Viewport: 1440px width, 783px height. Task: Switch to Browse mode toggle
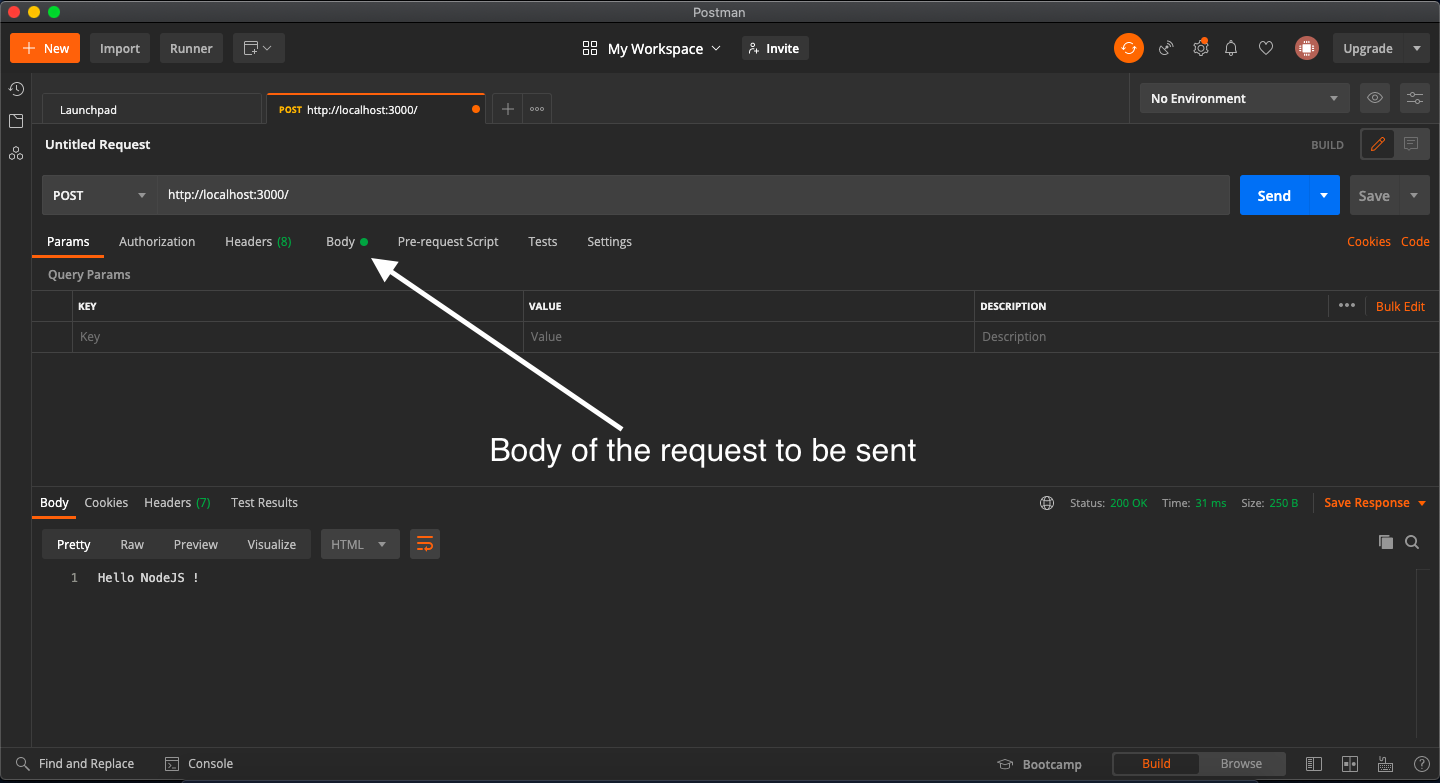[1242, 764]
